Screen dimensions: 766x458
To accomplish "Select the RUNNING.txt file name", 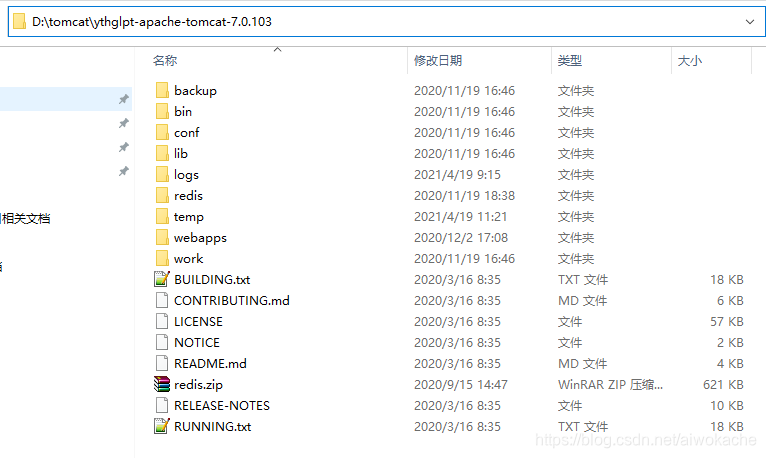I will (213, 426).
